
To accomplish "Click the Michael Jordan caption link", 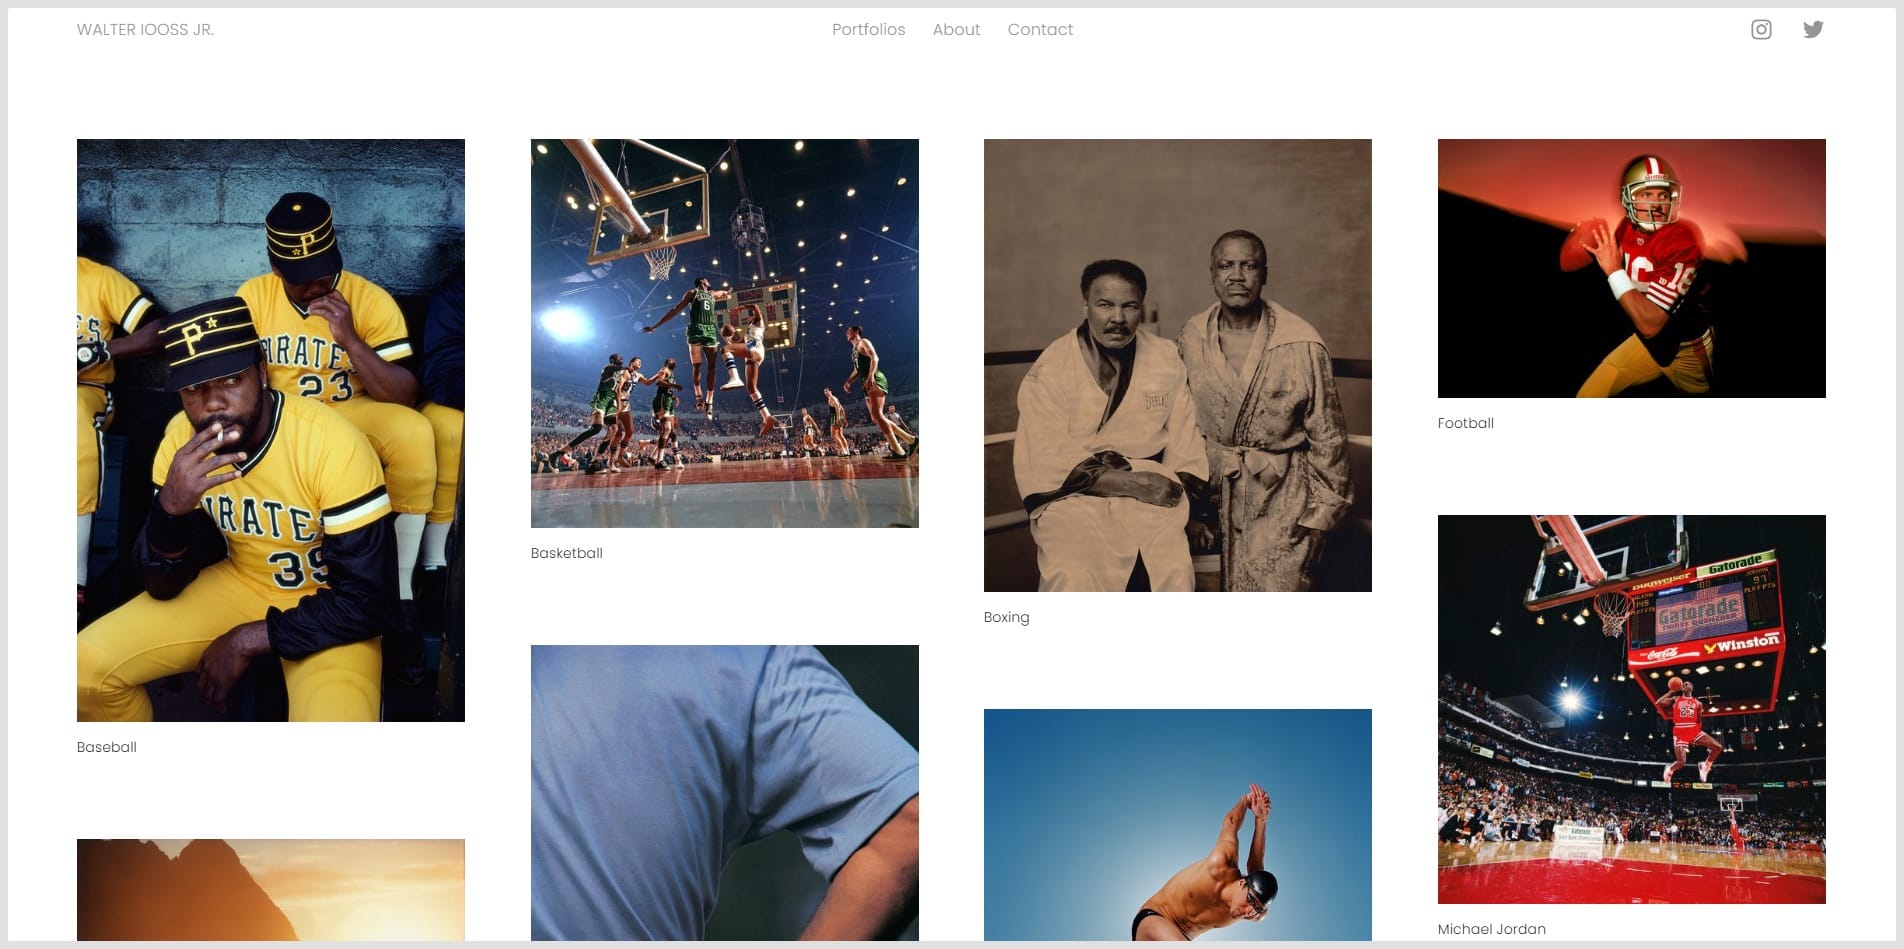I will (1491, 929).
